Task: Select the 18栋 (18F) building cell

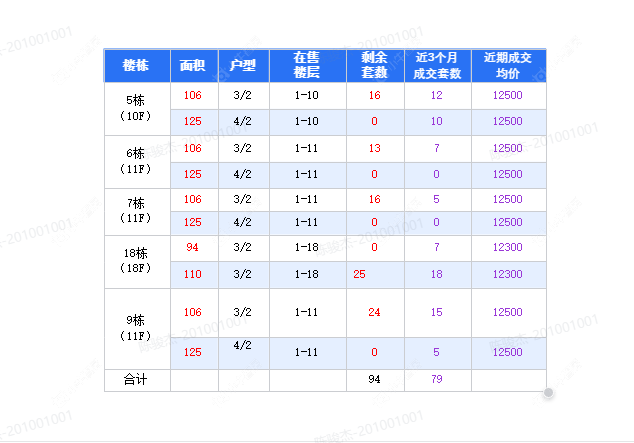Action: [137, 261]
